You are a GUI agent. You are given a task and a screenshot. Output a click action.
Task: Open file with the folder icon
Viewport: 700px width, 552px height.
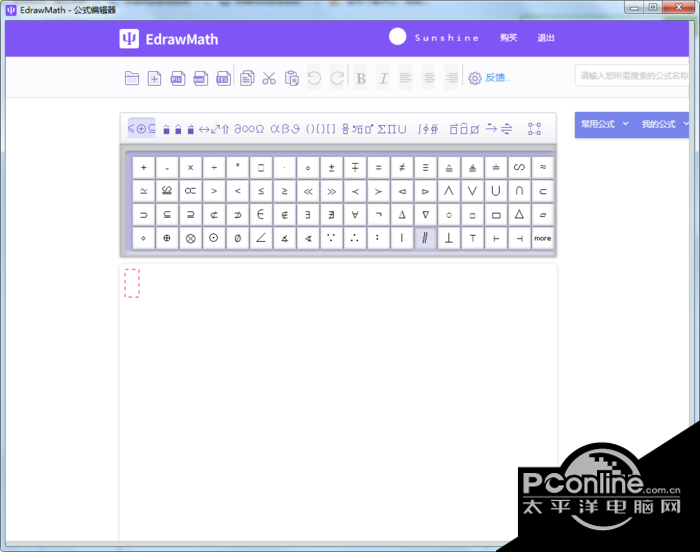[132, 78]
